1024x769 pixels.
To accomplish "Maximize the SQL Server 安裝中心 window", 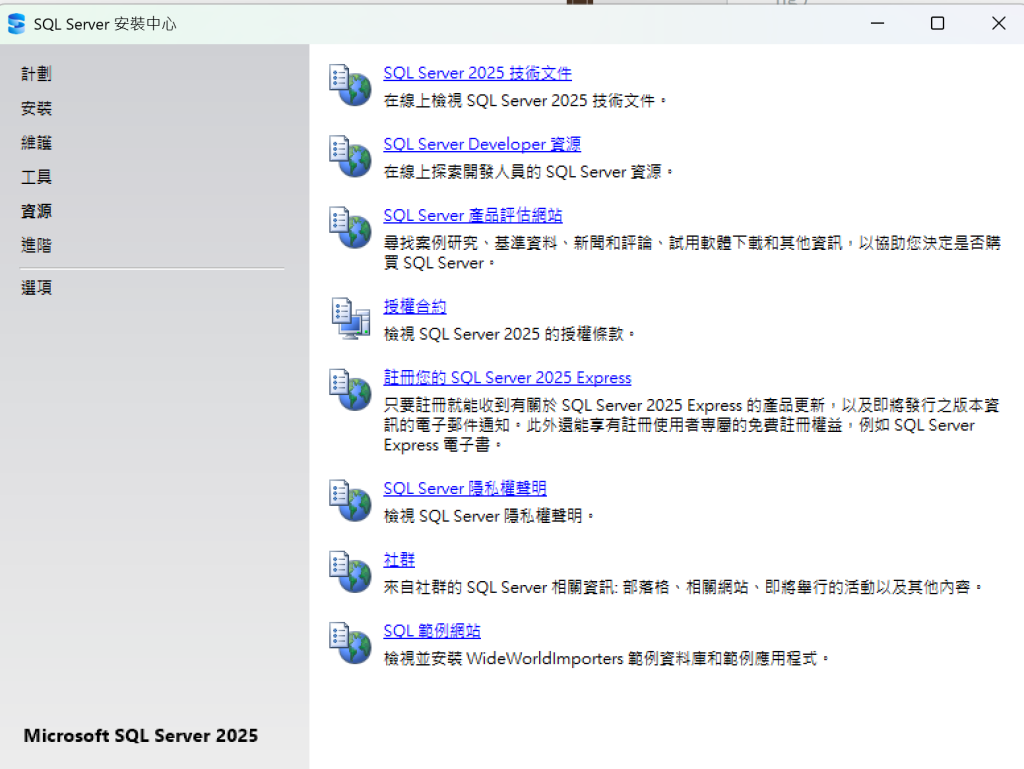I will click(937, 24).
